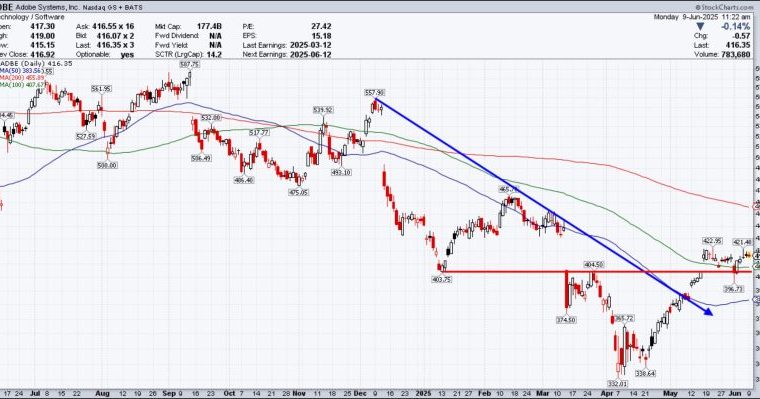This screenshot has width=760, height=399.
Task: Click the Last Earnings date 2025-03-12
Action: click(x=311, y=45)
